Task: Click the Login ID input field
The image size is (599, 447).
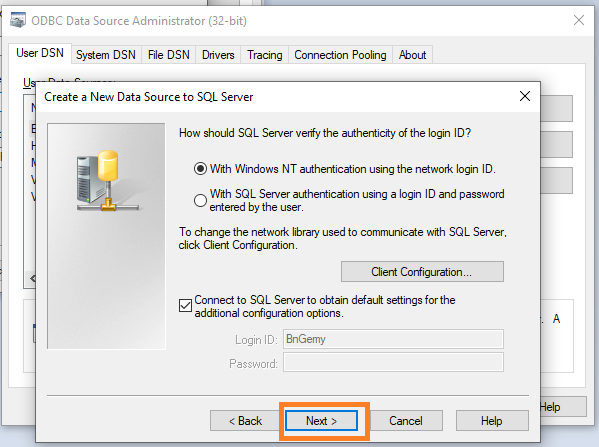Action: point(393,339)
